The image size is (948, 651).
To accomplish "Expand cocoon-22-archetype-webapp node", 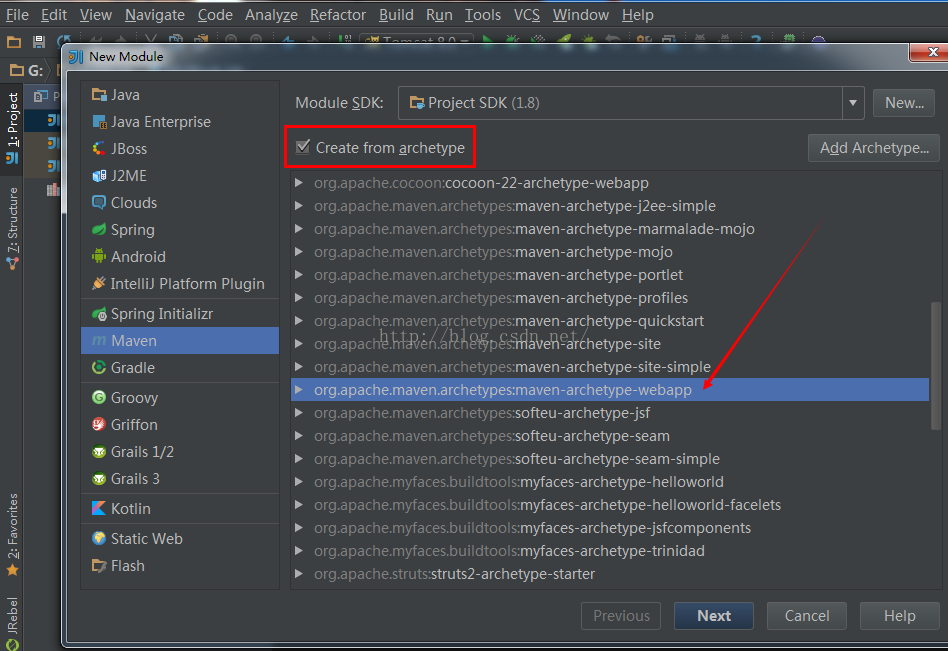I will [299, 183].
